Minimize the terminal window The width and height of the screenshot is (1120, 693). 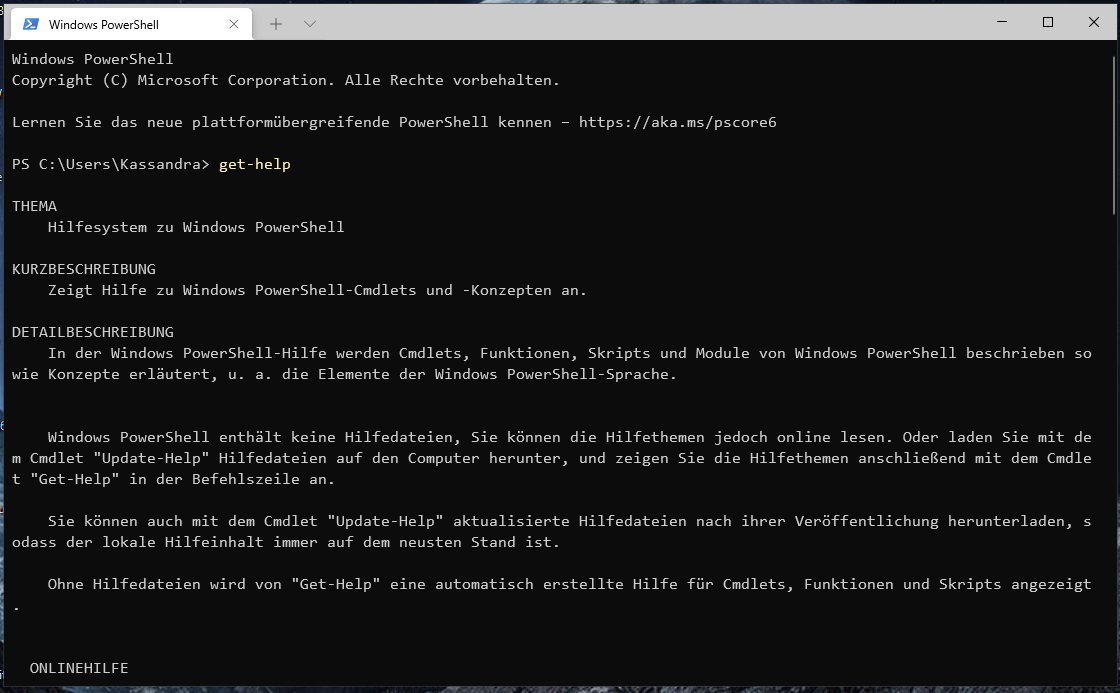[1002, 22]
